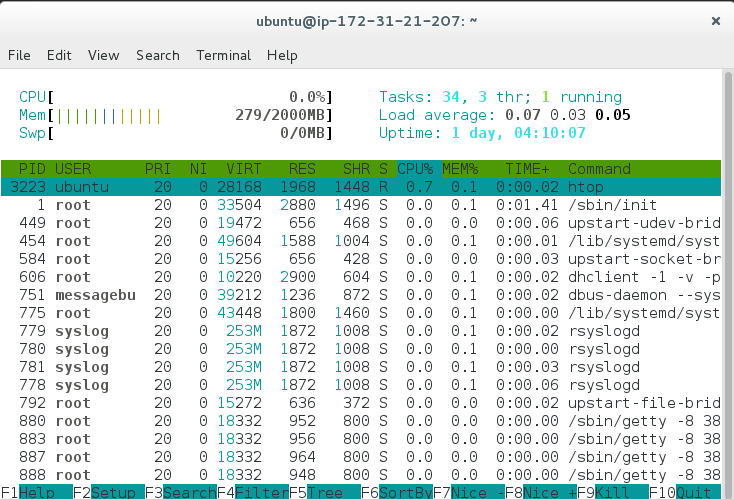
Task: Open the File menu
Action: point(19,55)
